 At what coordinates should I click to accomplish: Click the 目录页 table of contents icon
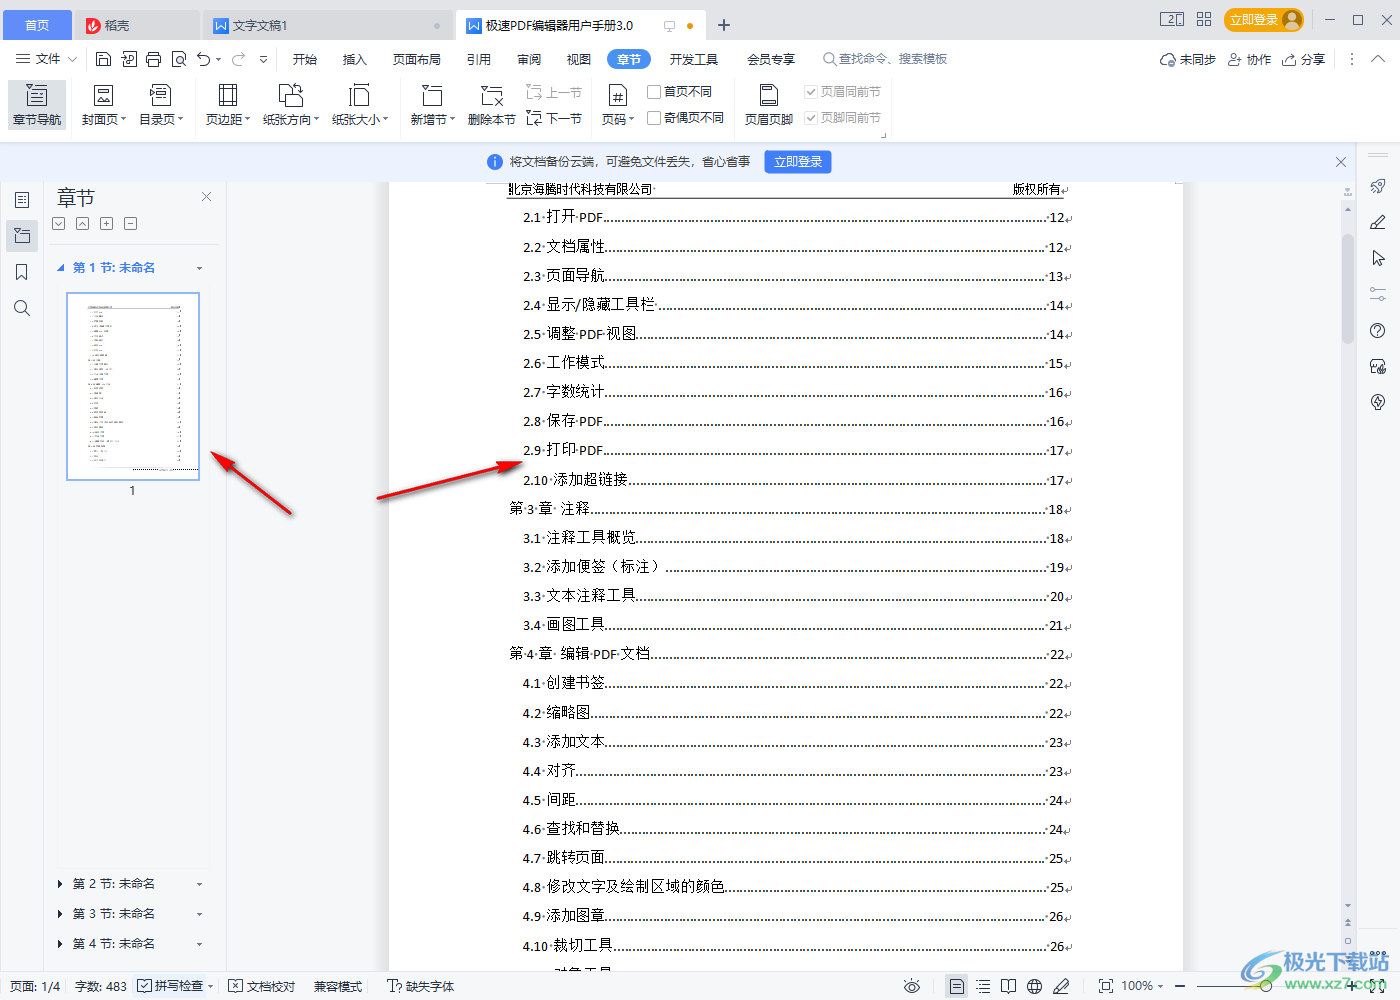coord(160,96)
